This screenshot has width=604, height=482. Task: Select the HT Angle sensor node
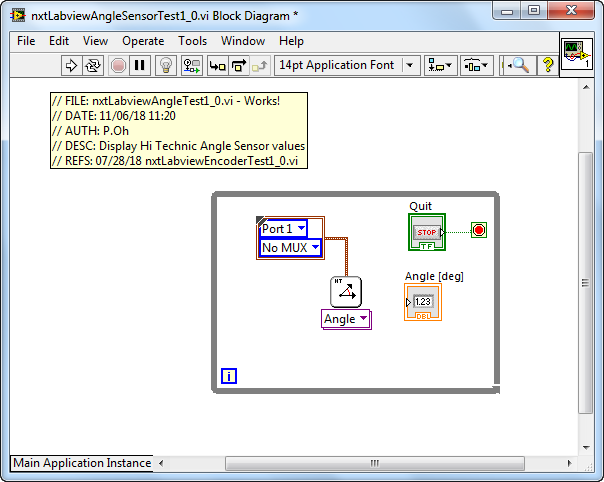tap(346, 292)
